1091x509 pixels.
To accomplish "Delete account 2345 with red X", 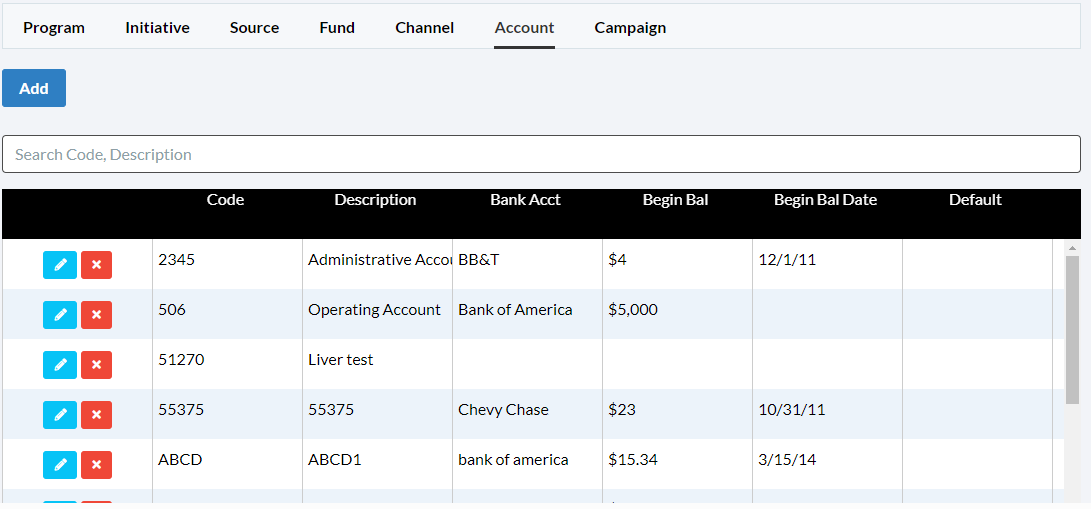I will tap(96, 265).
